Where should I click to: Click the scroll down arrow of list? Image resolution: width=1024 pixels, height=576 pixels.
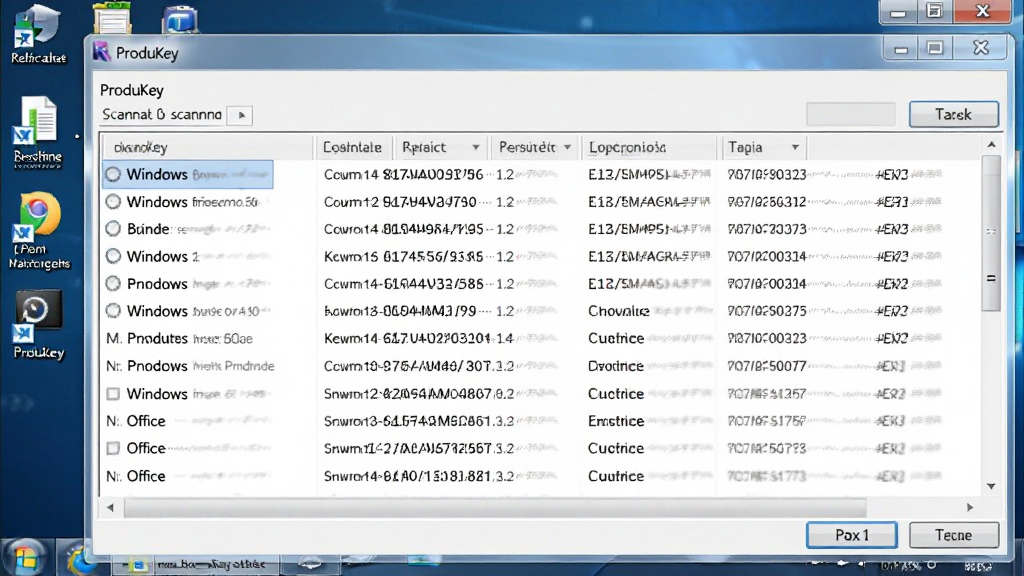tap(991, 486)
